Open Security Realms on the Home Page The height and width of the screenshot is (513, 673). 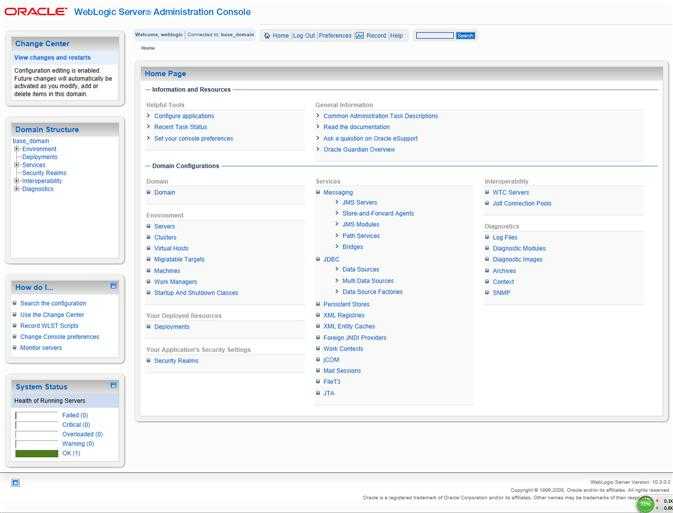pyautogui.click(x=176, y=361)
